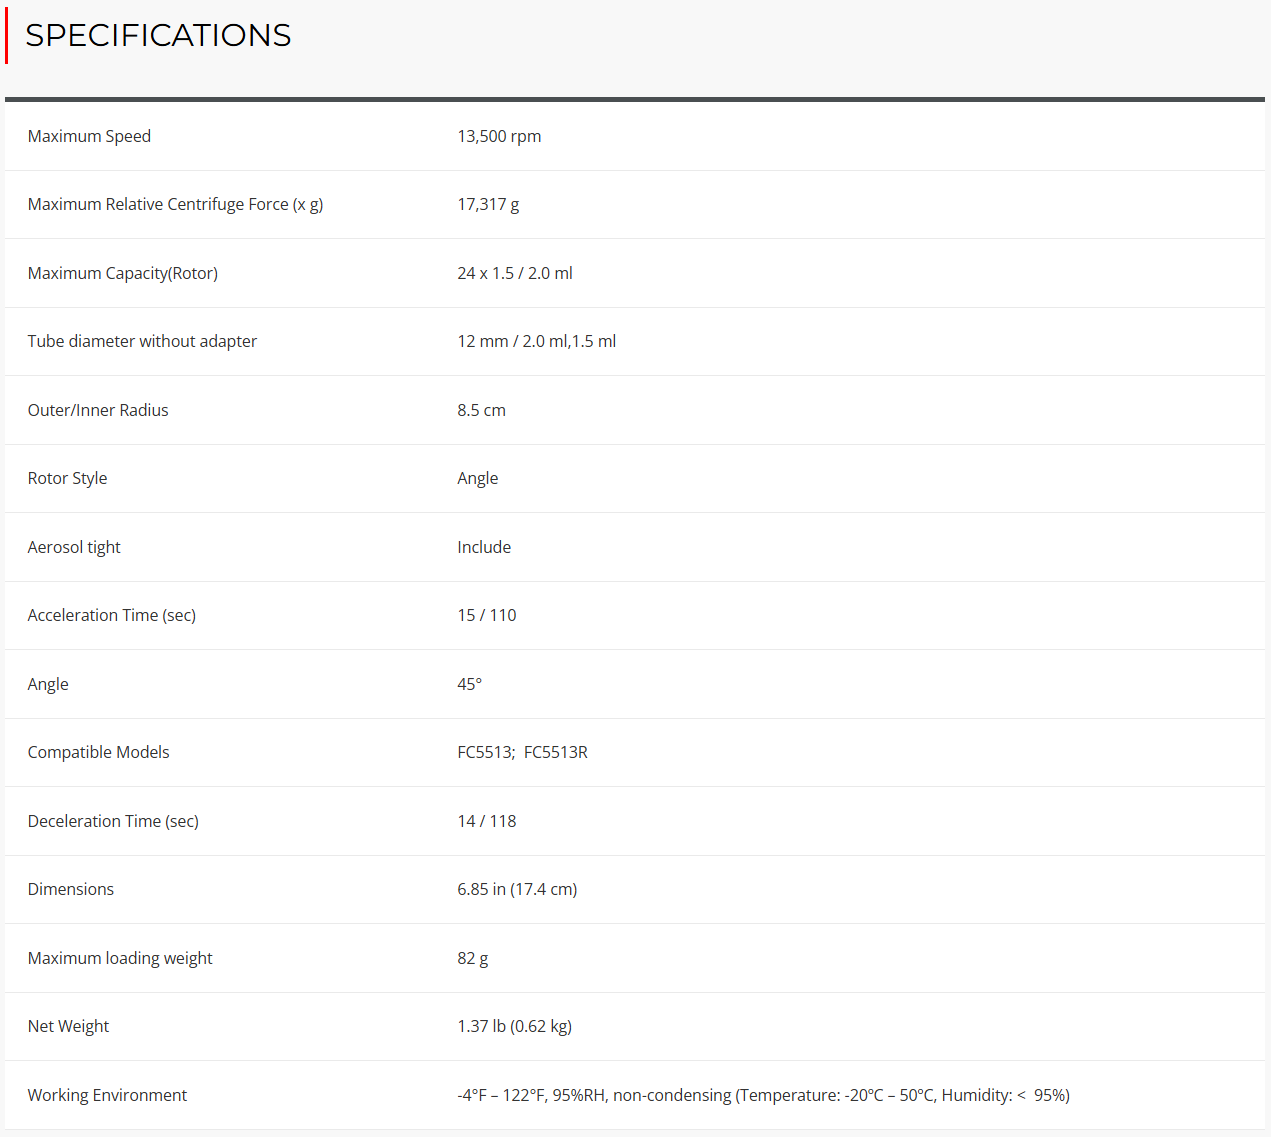Click the 6.85 in (17.4 cm) dimensions value
The height and width of the screenshot is (1137, 1271).
pos(517,889)
